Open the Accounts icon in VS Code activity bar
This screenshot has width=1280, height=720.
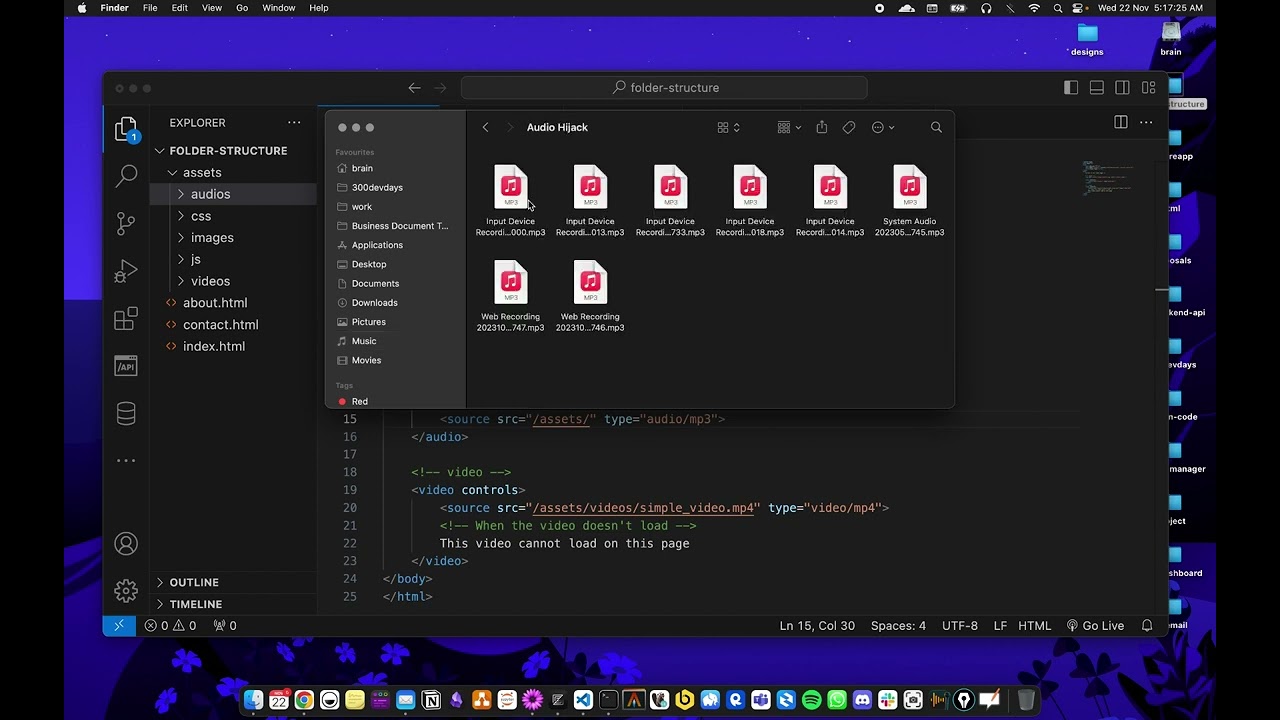[126, 544]
